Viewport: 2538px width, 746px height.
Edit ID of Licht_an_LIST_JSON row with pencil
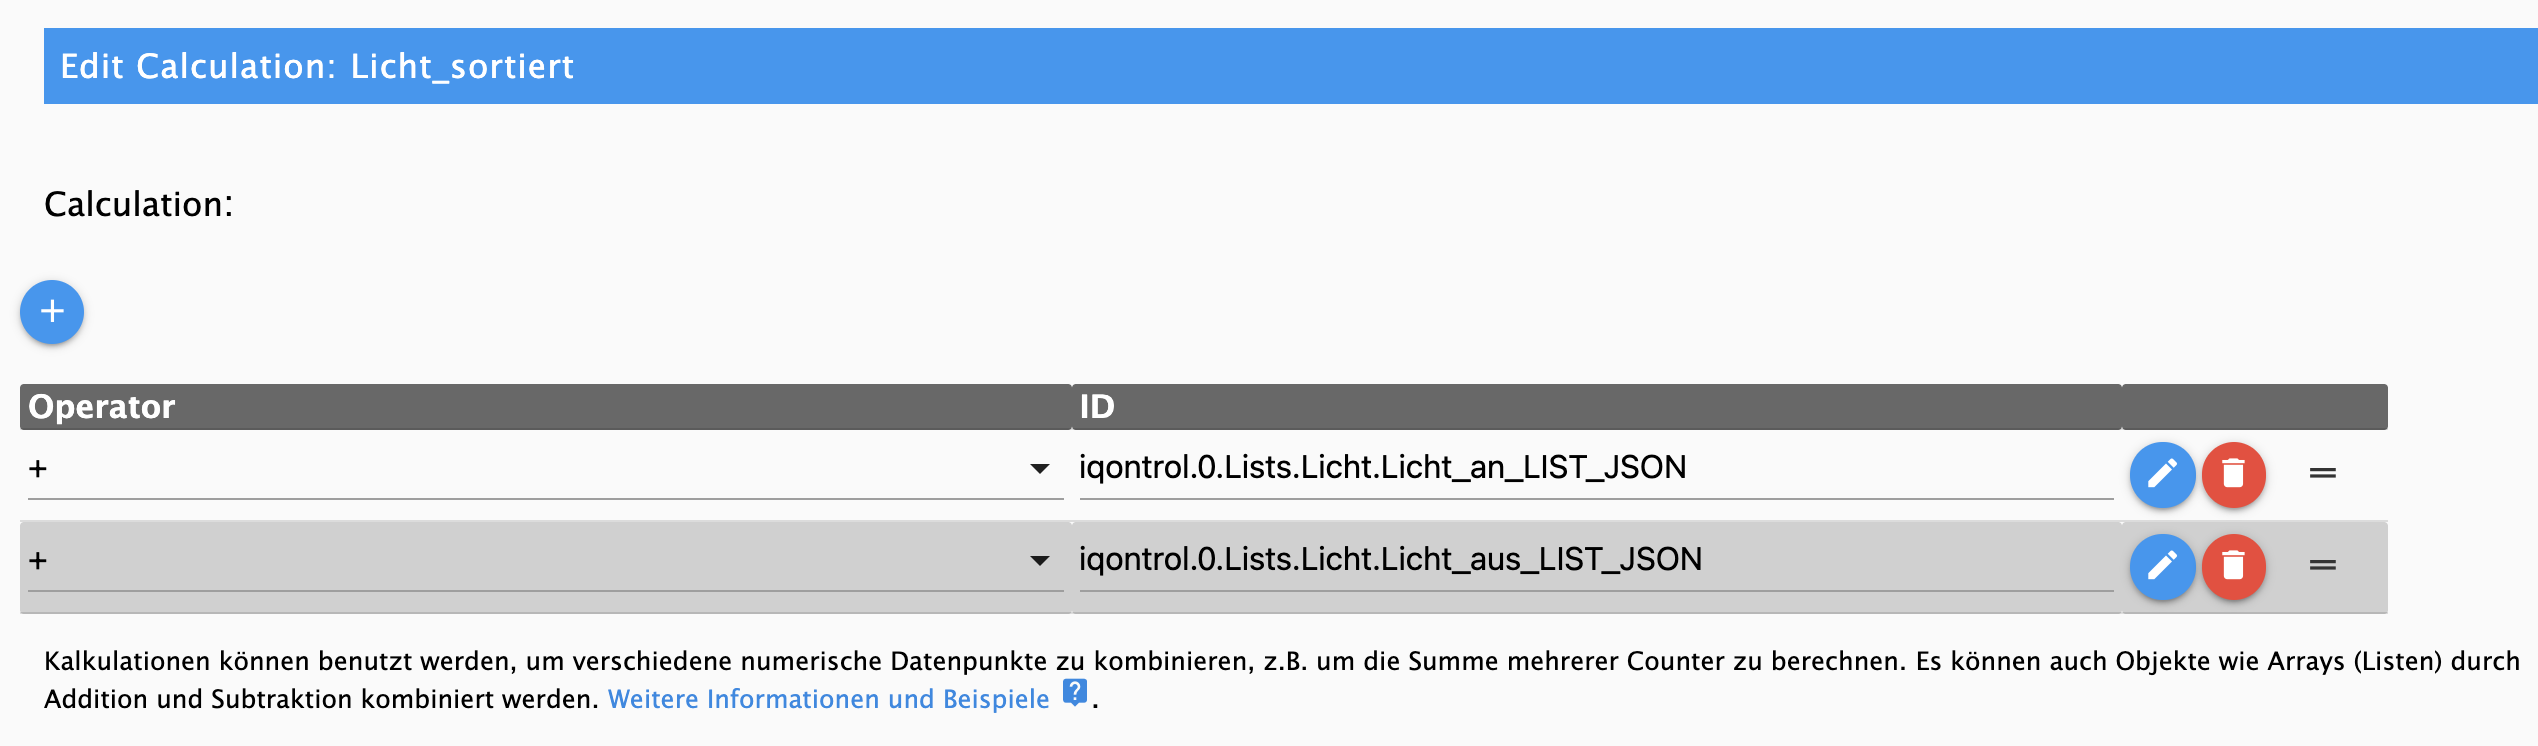[x=2162, y=474]
